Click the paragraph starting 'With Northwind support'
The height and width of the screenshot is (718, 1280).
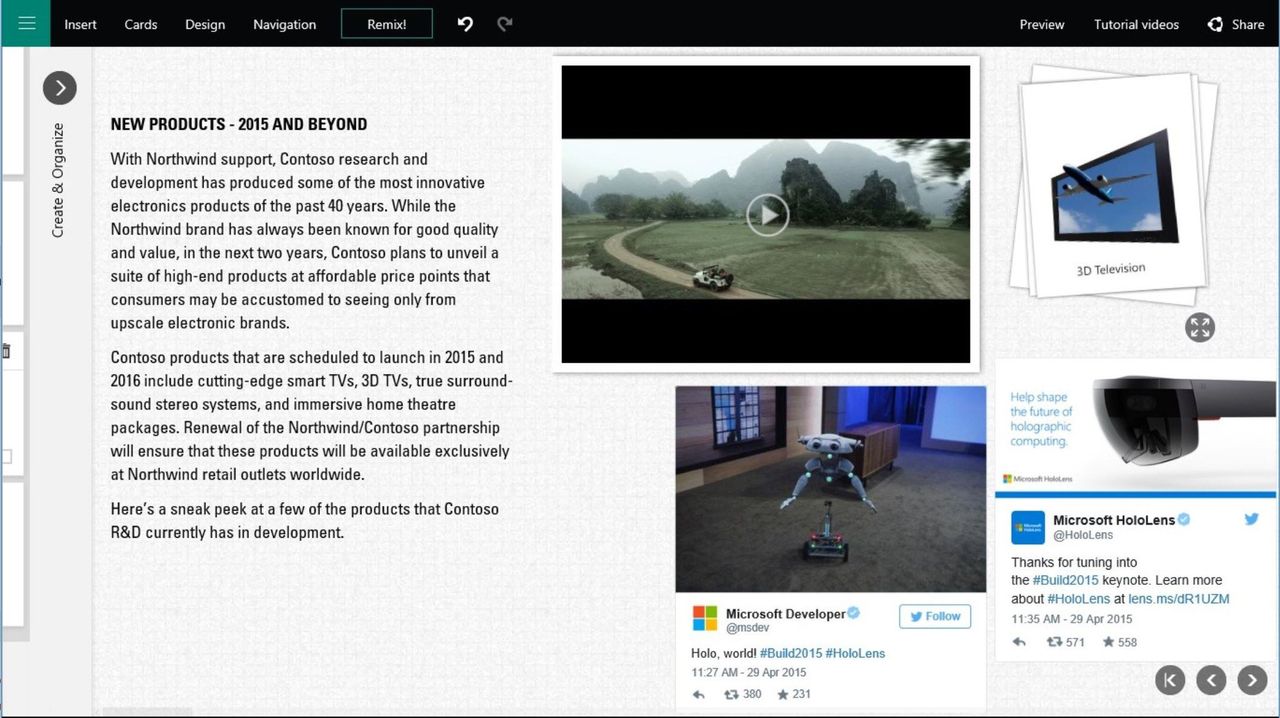307,241
